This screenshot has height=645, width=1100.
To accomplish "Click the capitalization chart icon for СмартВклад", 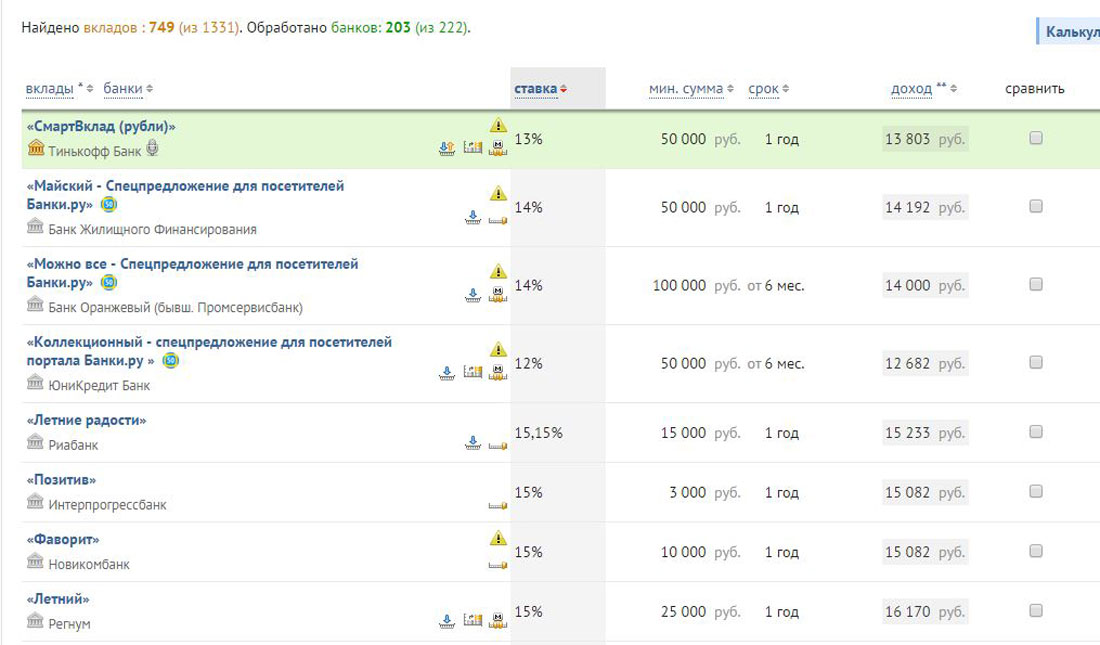I will 473,147.
